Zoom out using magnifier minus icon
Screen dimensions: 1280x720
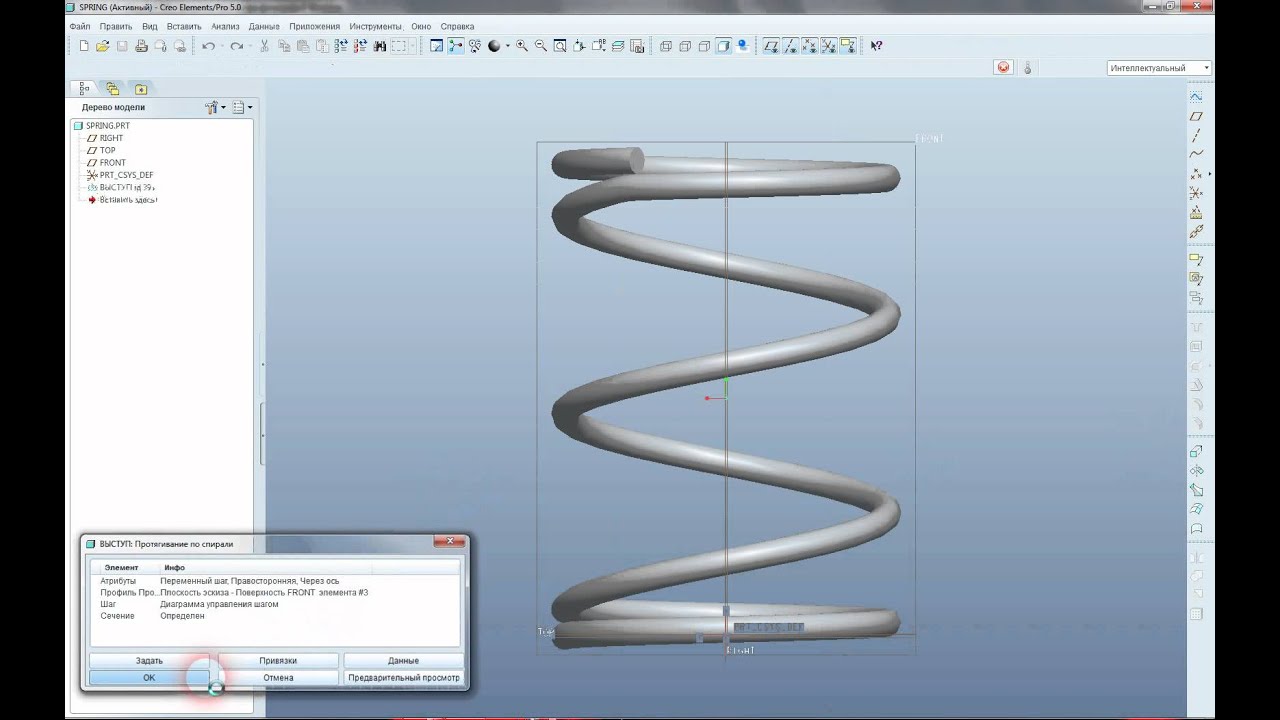540,46
